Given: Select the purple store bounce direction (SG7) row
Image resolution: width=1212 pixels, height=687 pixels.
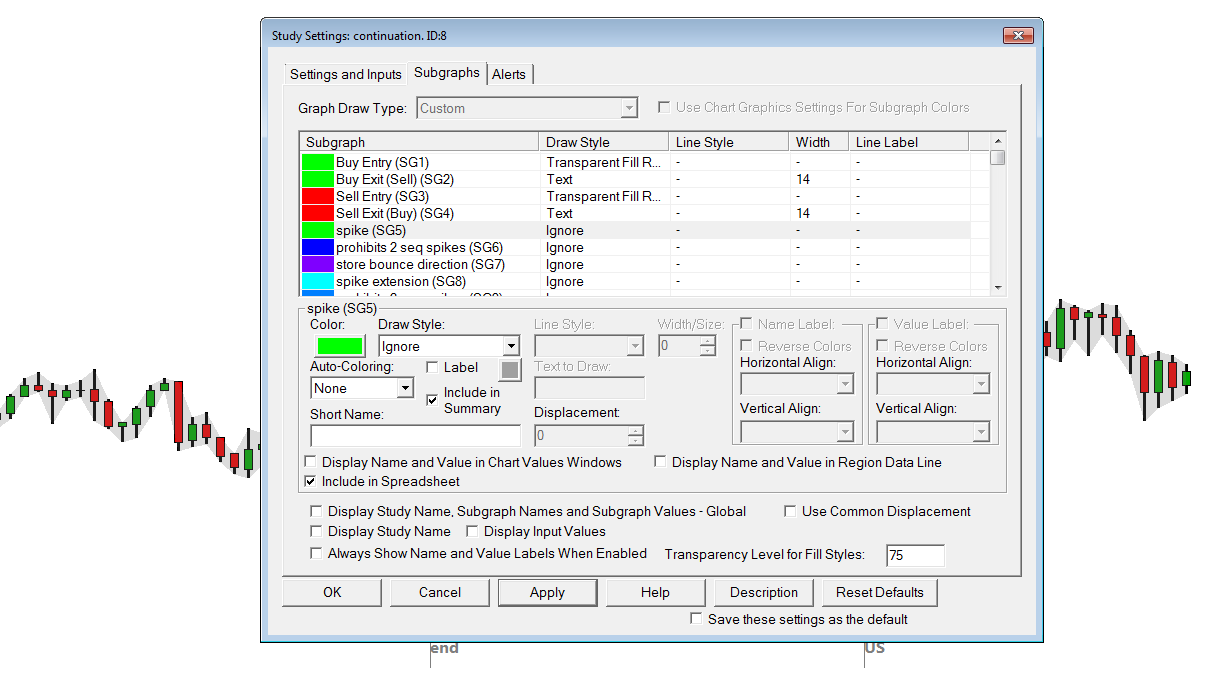Looking at the screenshot, I should [x=419, y=264].
